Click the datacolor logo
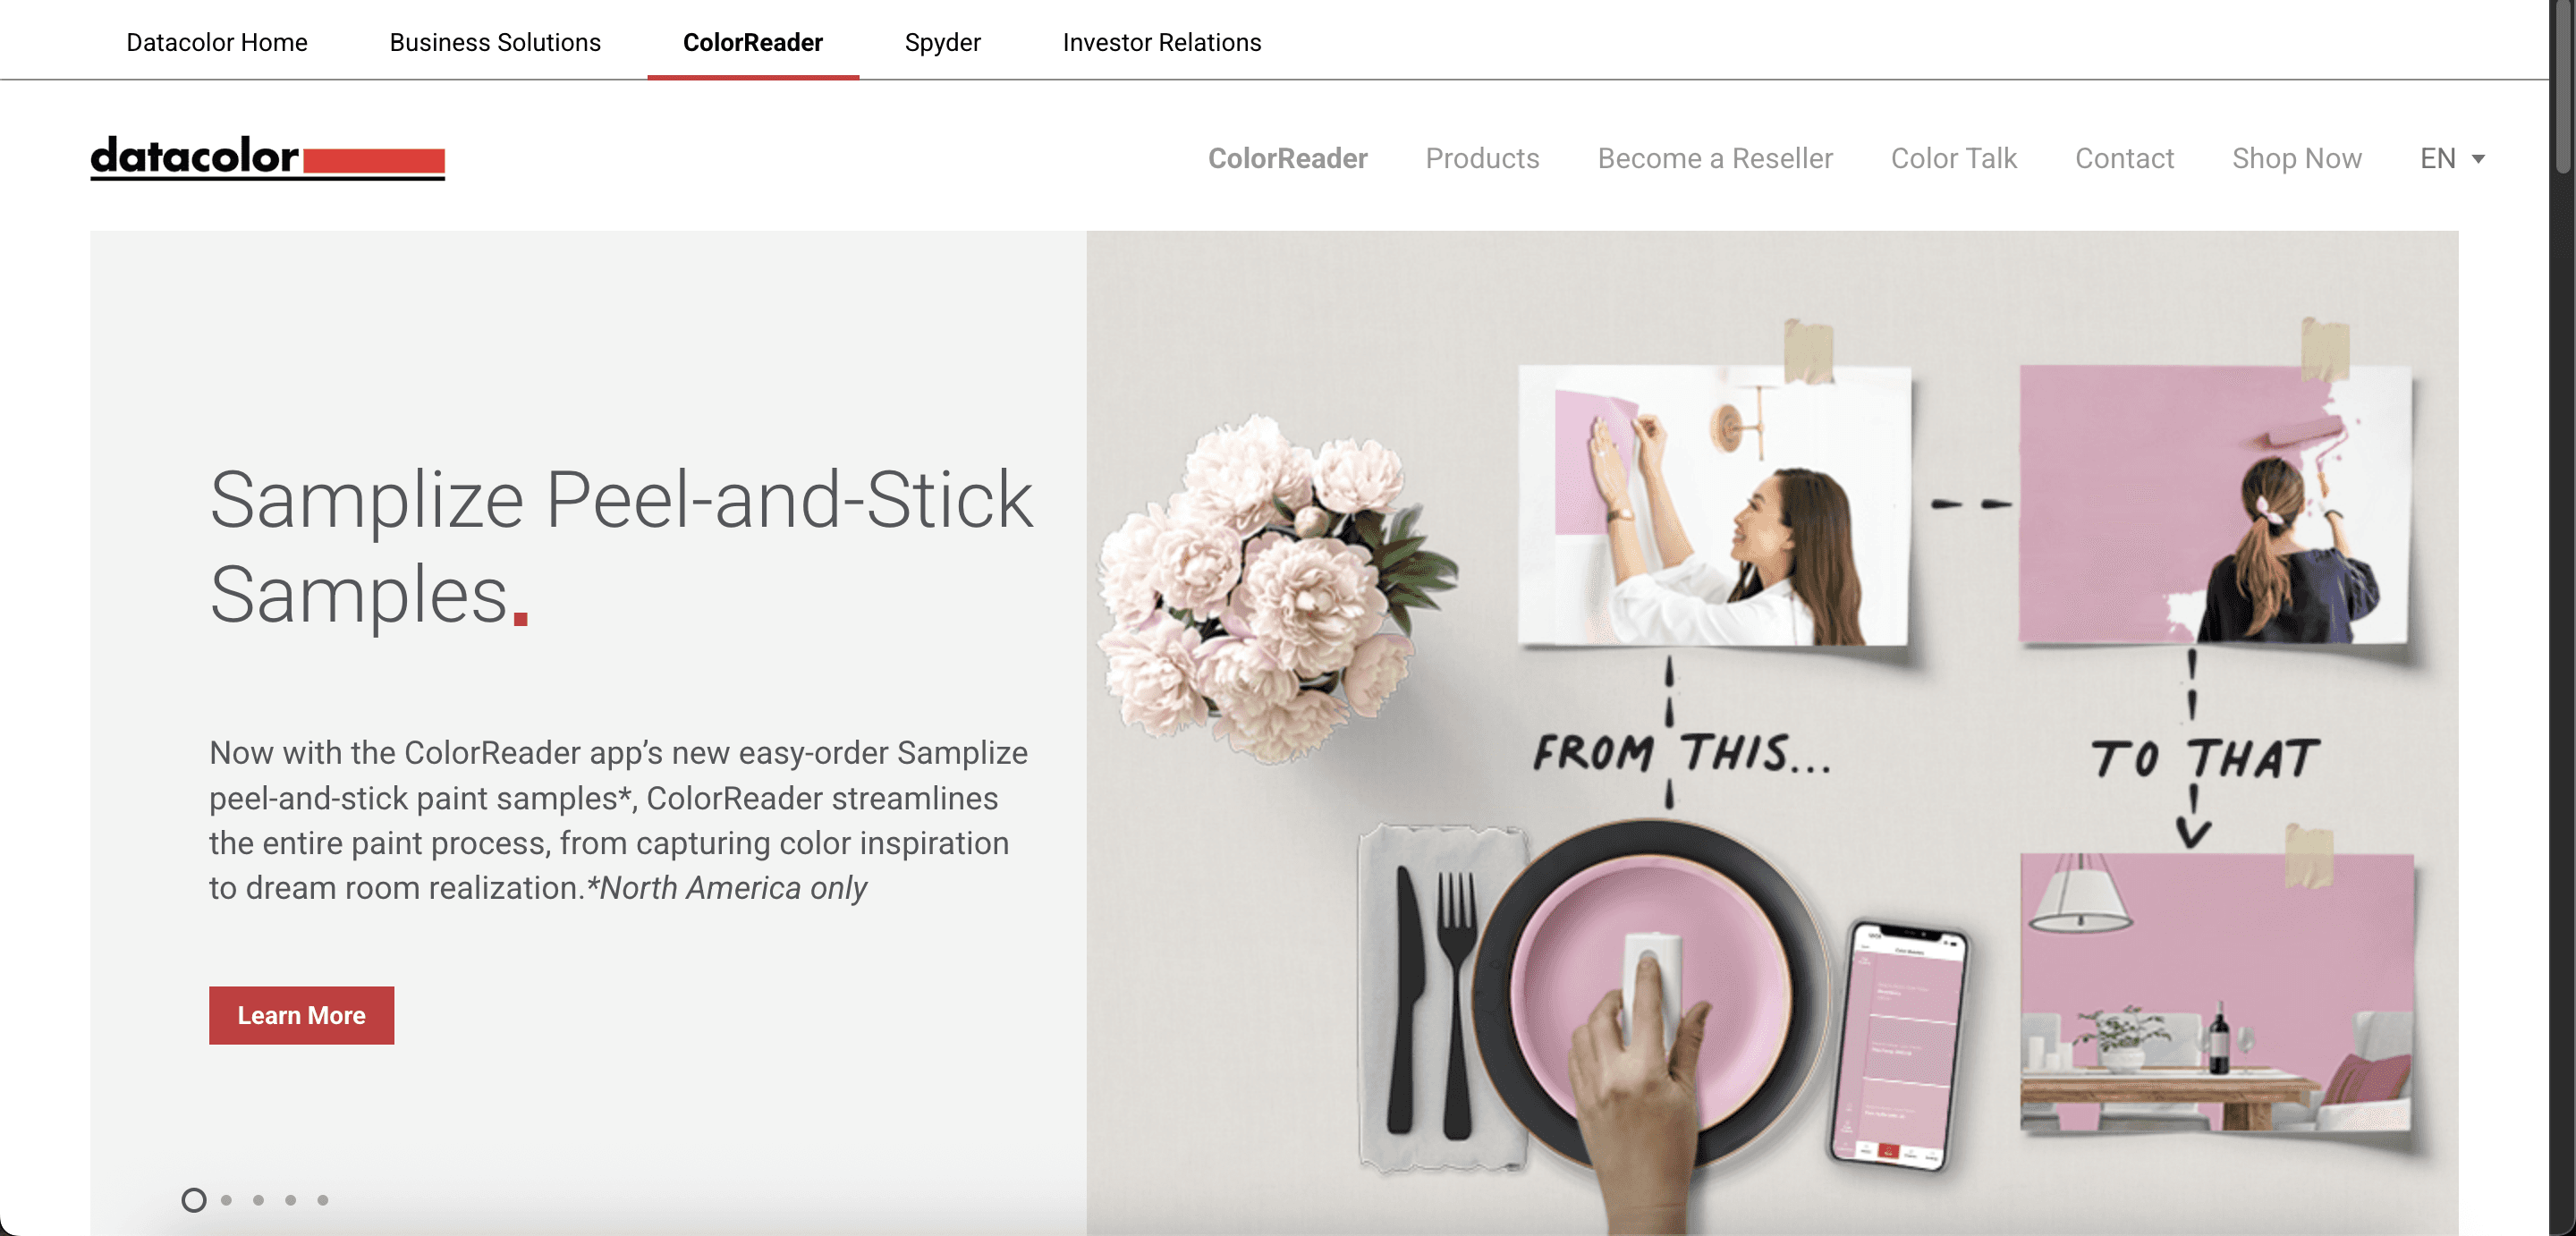This screenshot has width=2576, height=1236. (267, 158)
